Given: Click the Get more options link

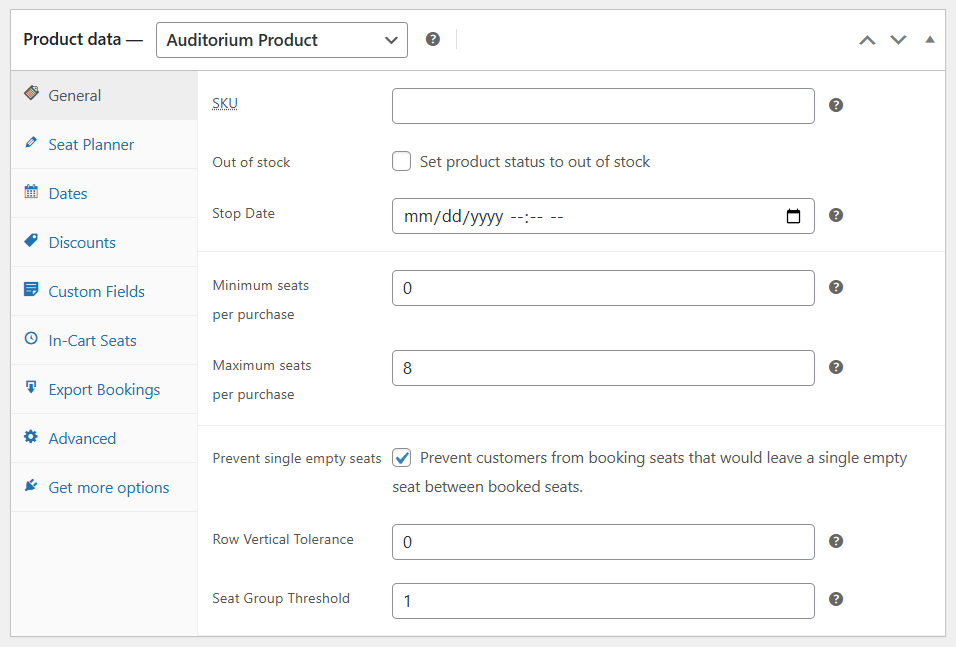Looking at the screenshot, I should click(x=108, y=487).
